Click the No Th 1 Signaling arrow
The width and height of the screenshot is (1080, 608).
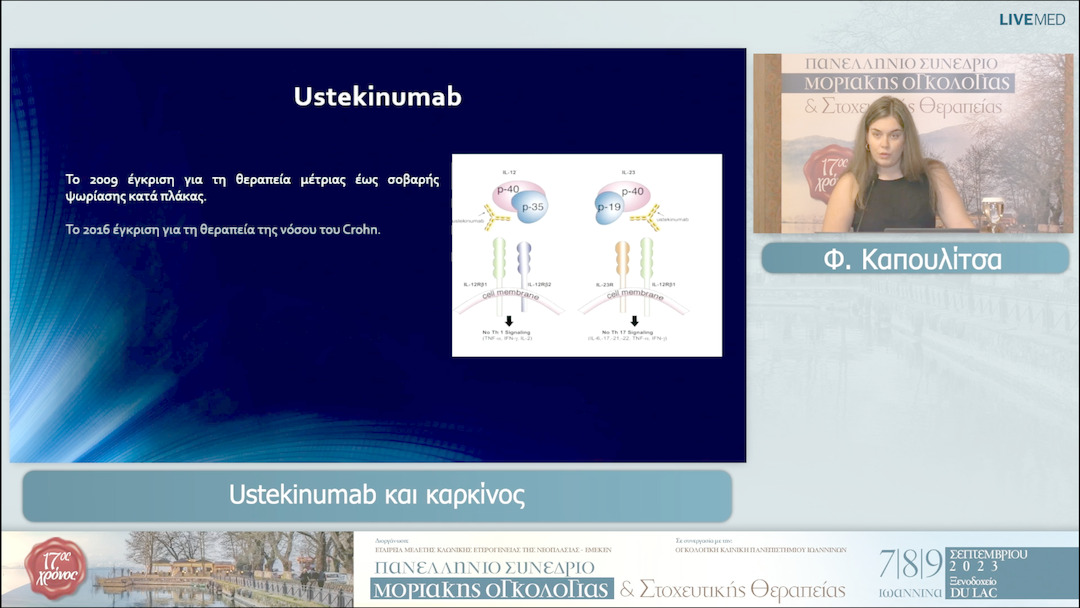tap(509, 320)
